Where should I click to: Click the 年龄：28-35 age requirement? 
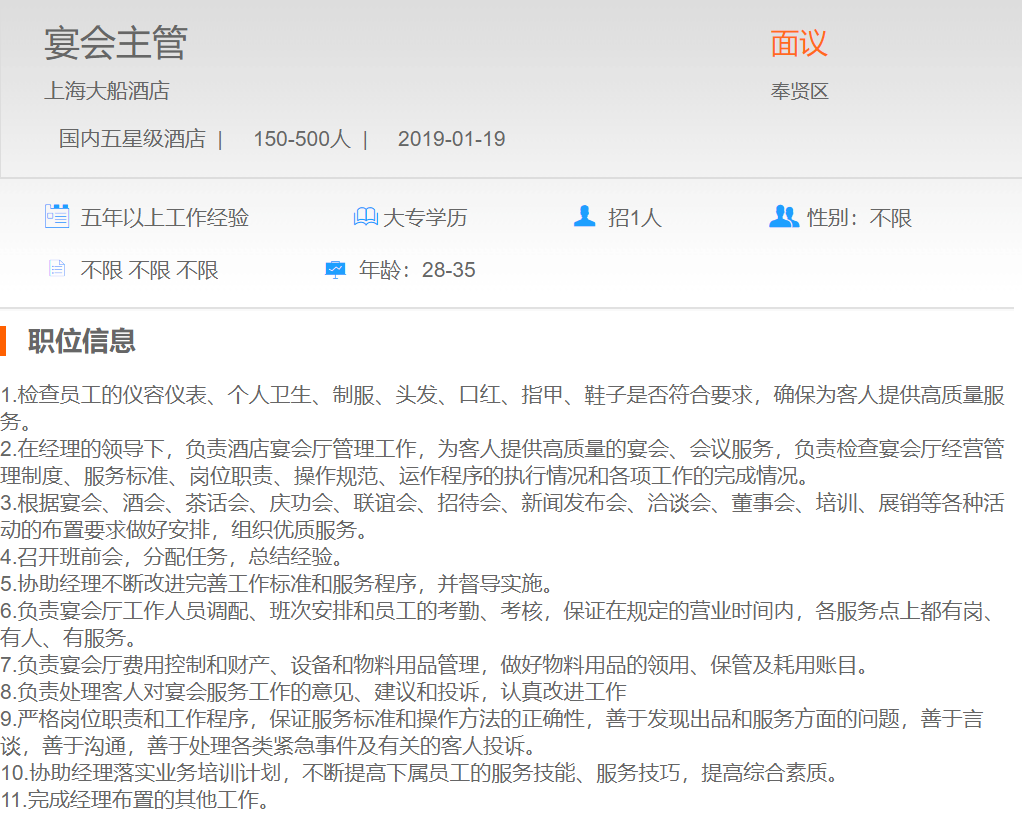coord(417,270)
